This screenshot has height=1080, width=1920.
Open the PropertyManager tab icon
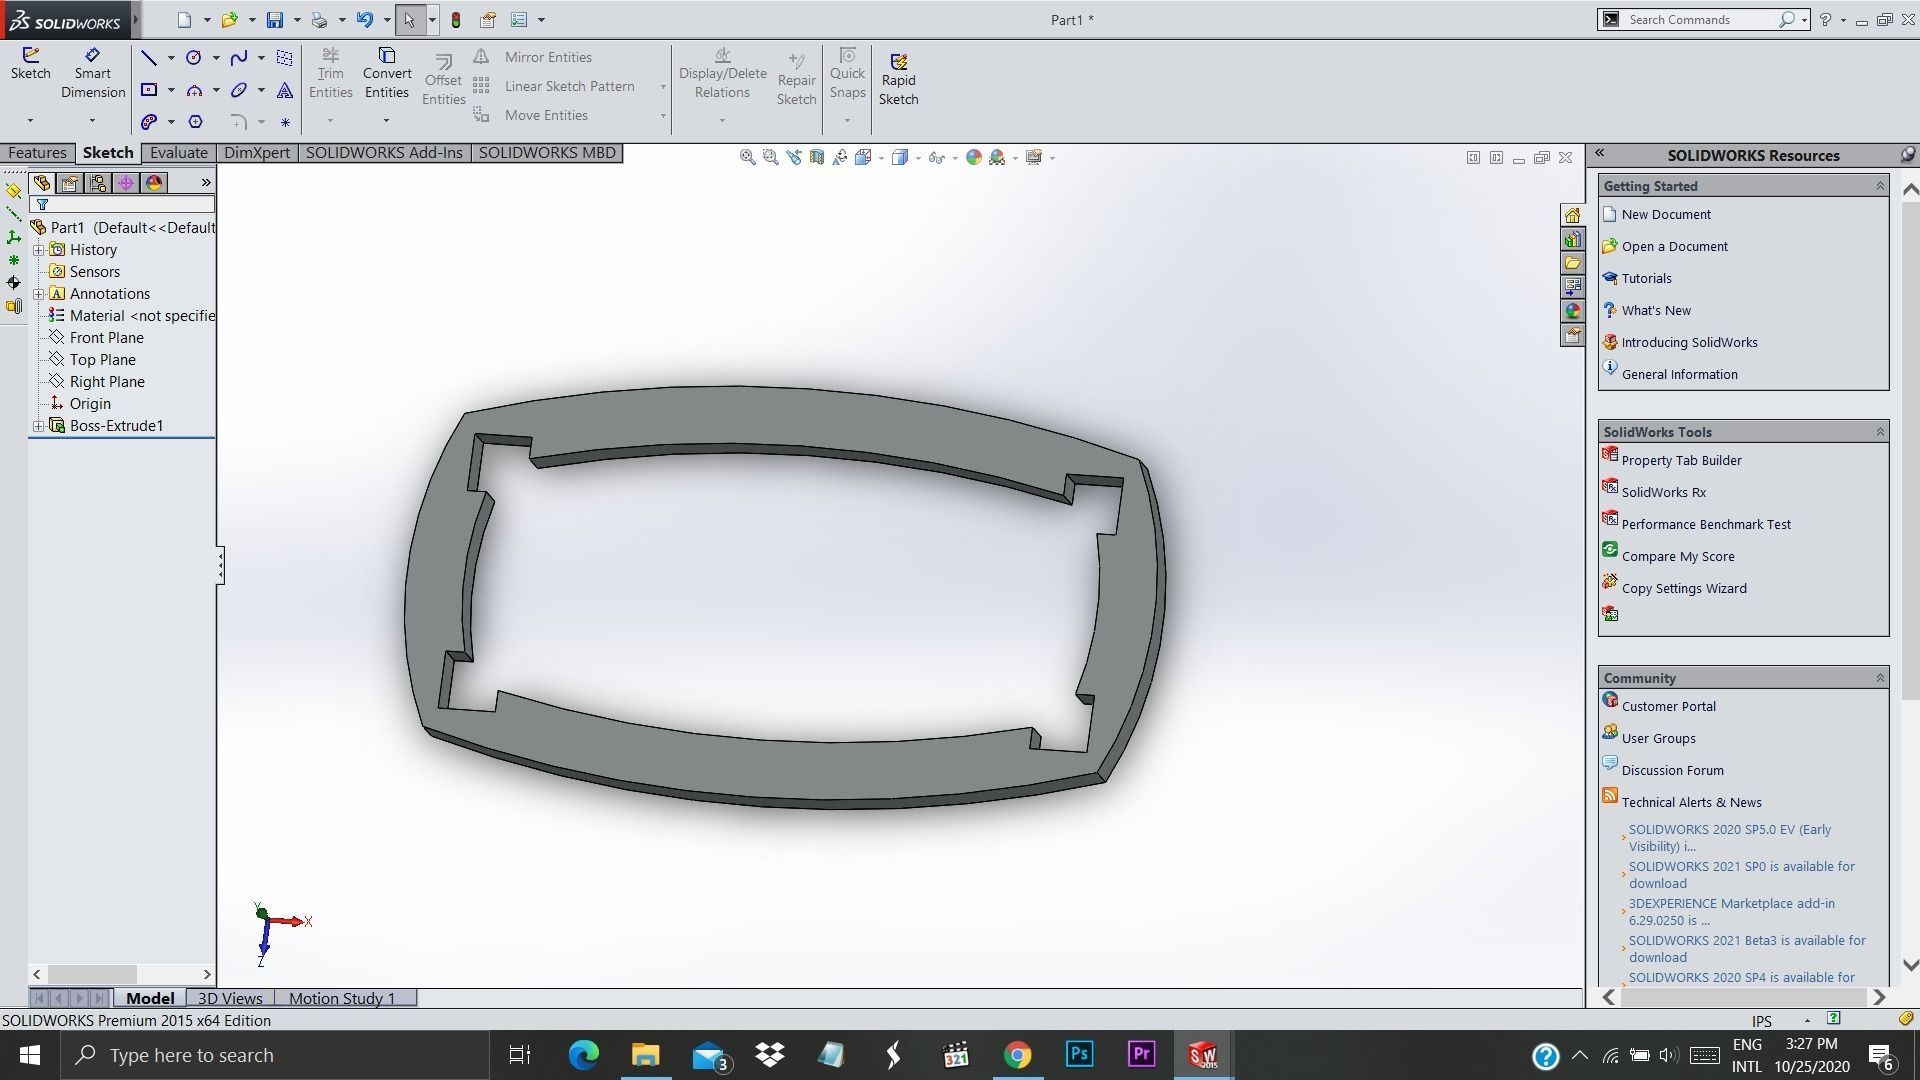69,183
